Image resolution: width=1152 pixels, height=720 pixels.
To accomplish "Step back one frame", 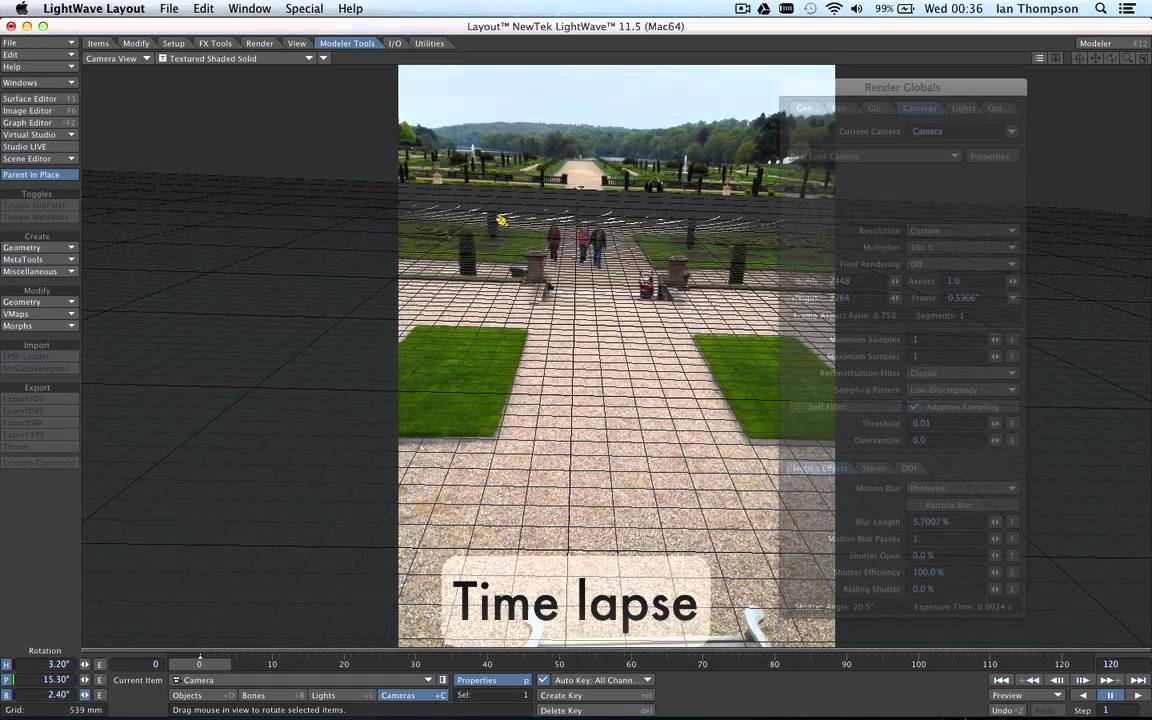I will [1056, 680].
